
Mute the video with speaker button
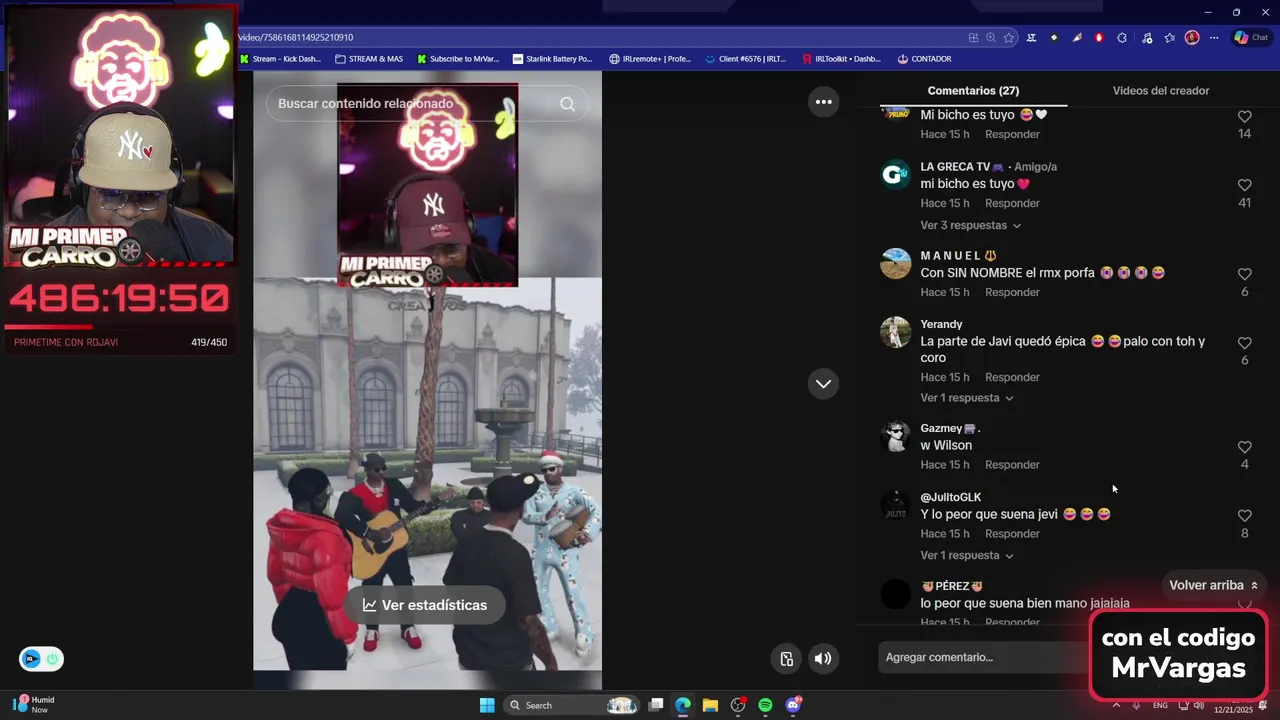click(823, 658)
